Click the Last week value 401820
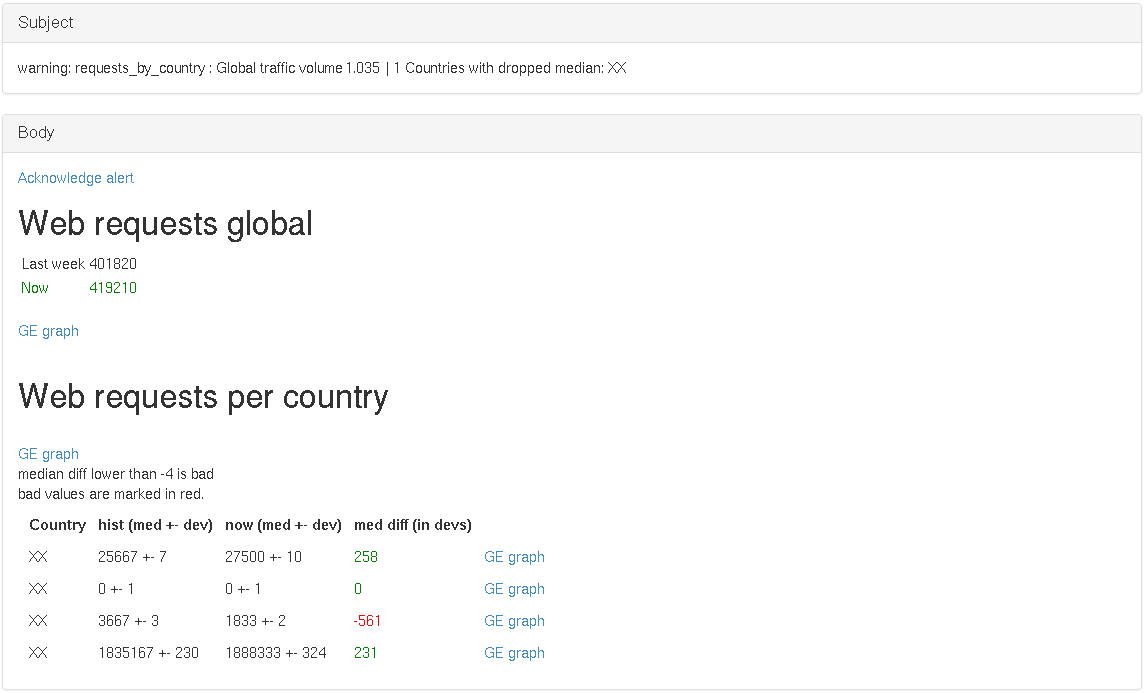This screenshot has width=1146, height=693. coord(113,264)
